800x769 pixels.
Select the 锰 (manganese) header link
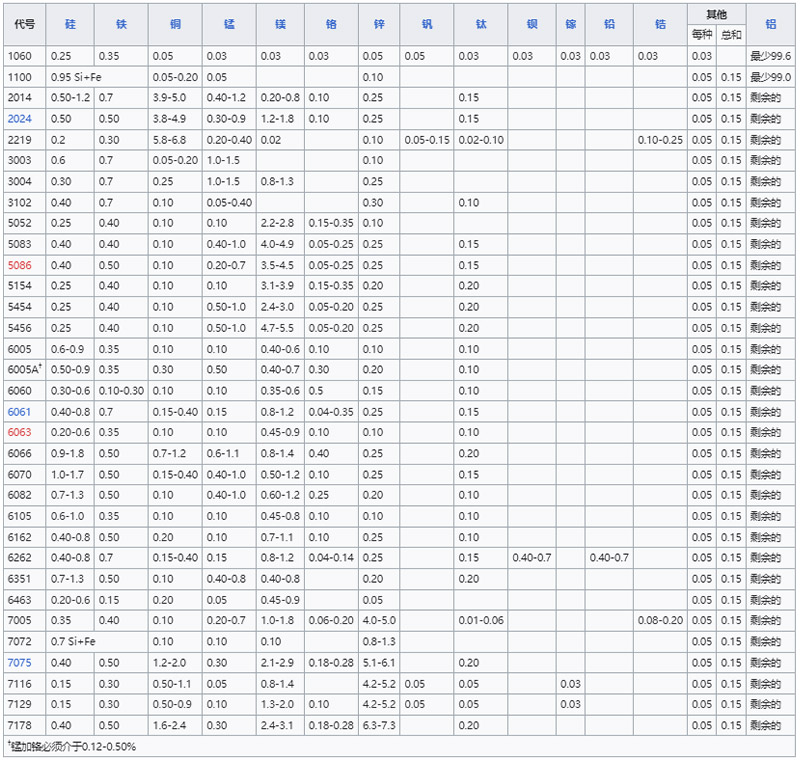pos(227,24)
